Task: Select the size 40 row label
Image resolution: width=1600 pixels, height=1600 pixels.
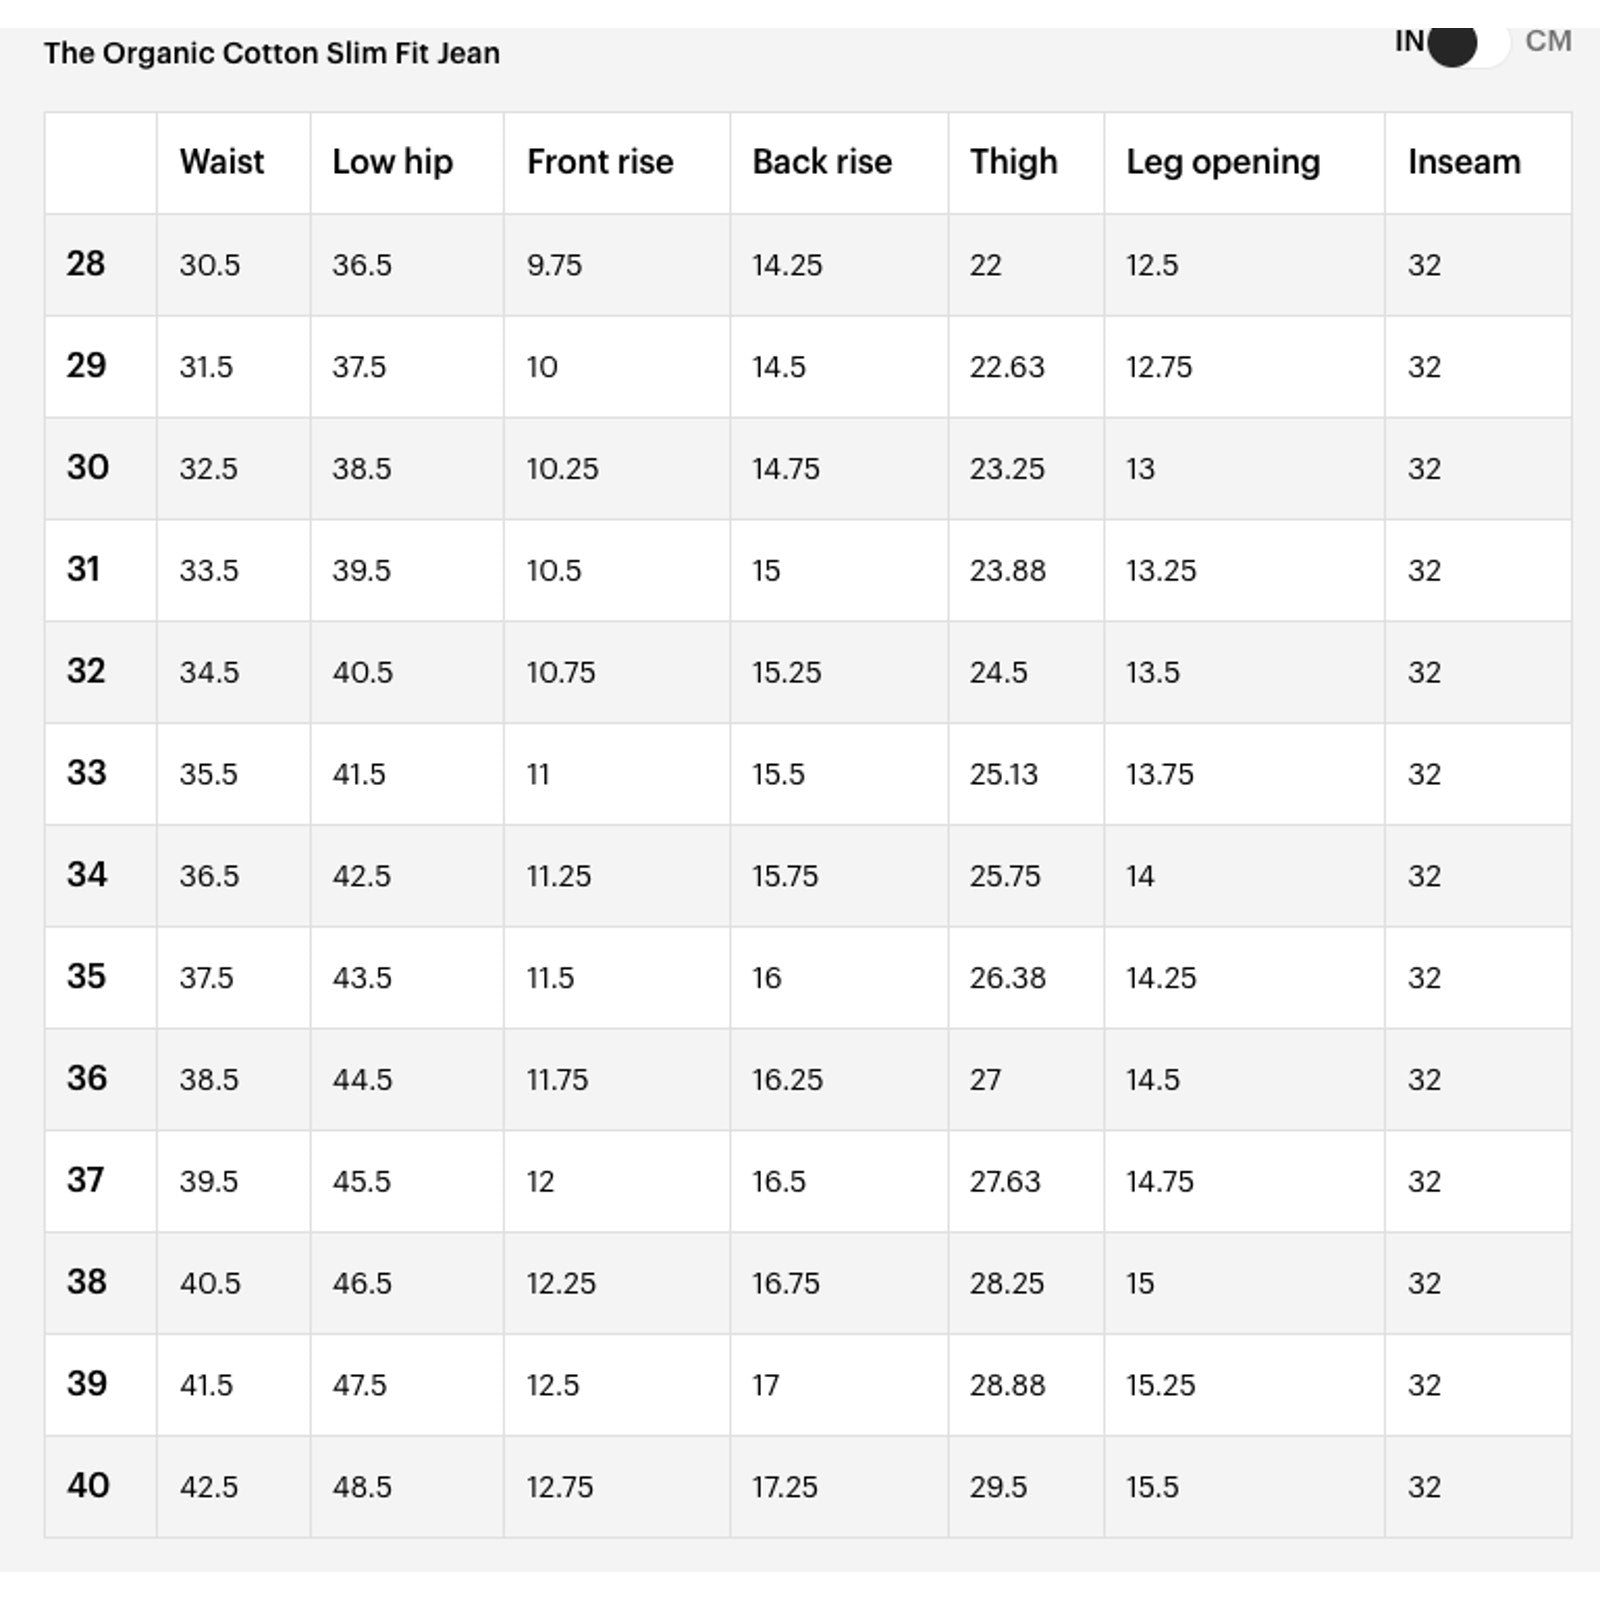Action: (x=88, y=1485)
